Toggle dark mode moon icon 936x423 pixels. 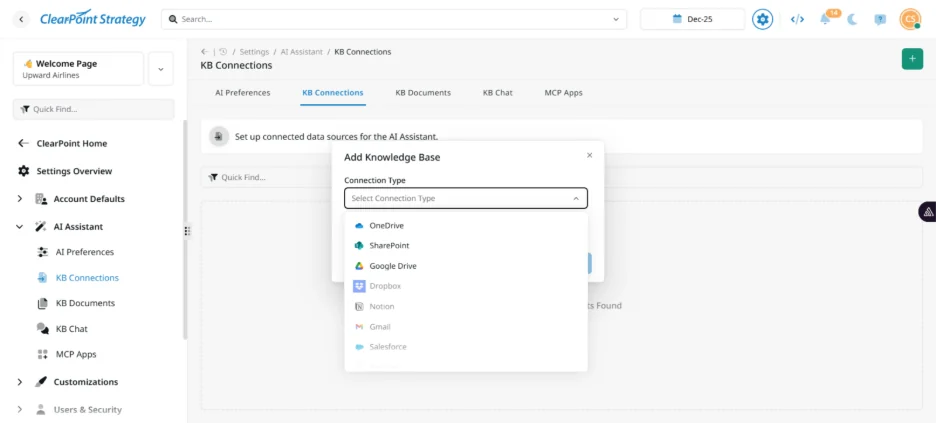coord(852,19)
